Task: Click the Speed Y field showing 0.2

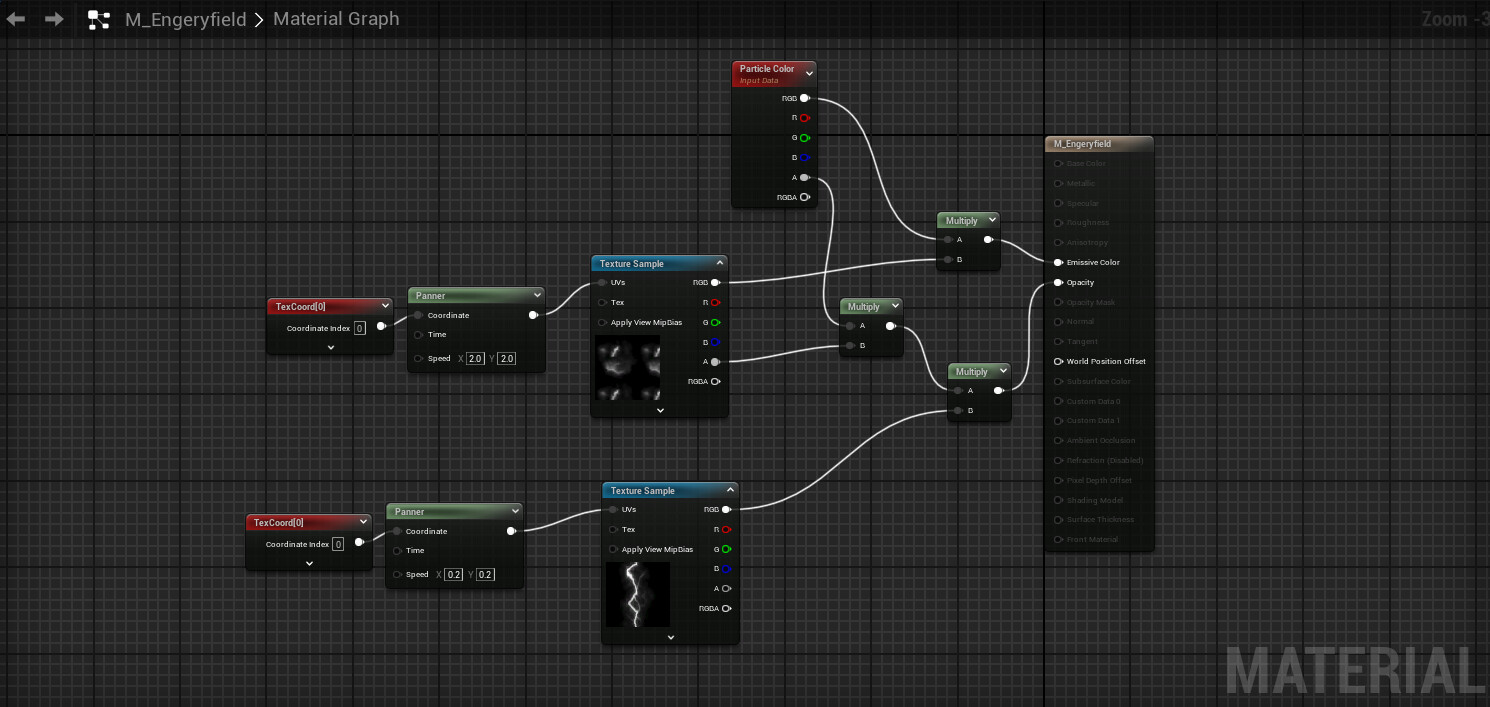Action: coord(485,574)
